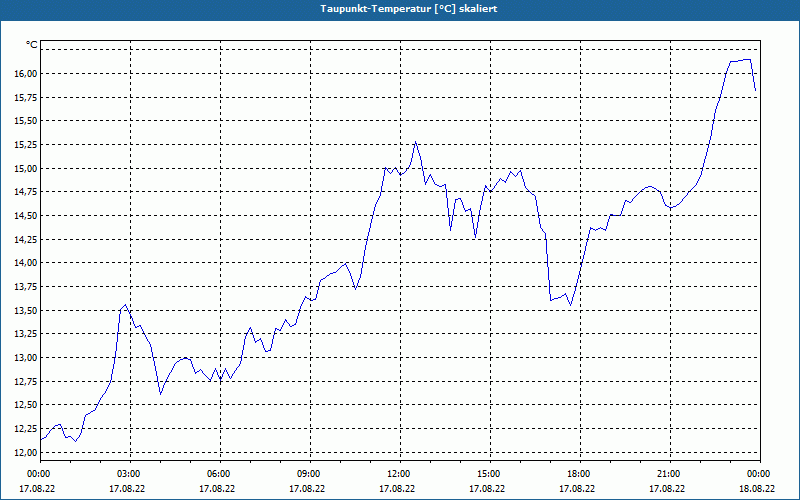Click the date 17.08.22 under 21:00
The image size is (800, 500).
pyautogui.click(x=667, y=489)
